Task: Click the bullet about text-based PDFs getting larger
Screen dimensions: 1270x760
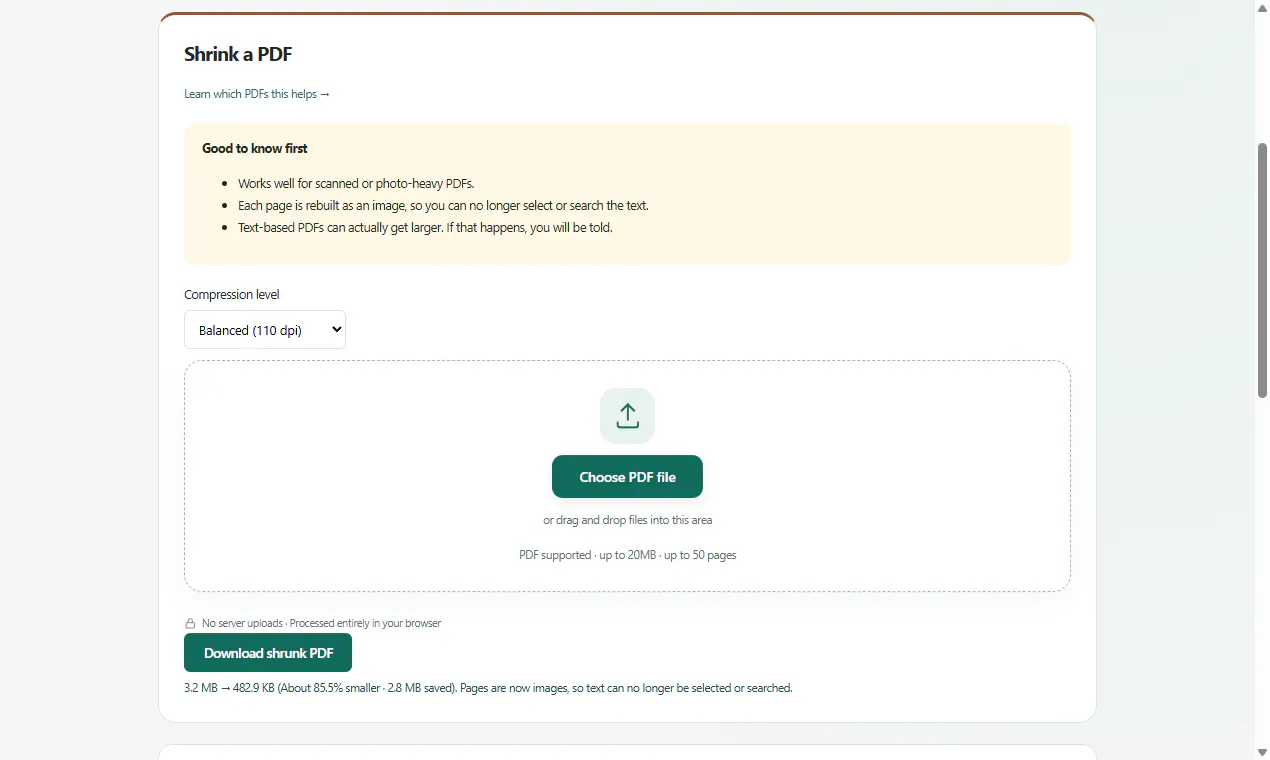Action: (425, 228)
